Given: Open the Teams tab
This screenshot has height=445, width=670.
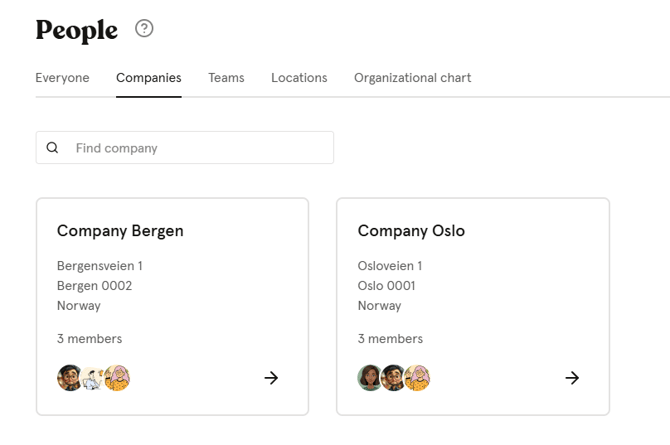Looking at the screenshot, I should 226,78.
